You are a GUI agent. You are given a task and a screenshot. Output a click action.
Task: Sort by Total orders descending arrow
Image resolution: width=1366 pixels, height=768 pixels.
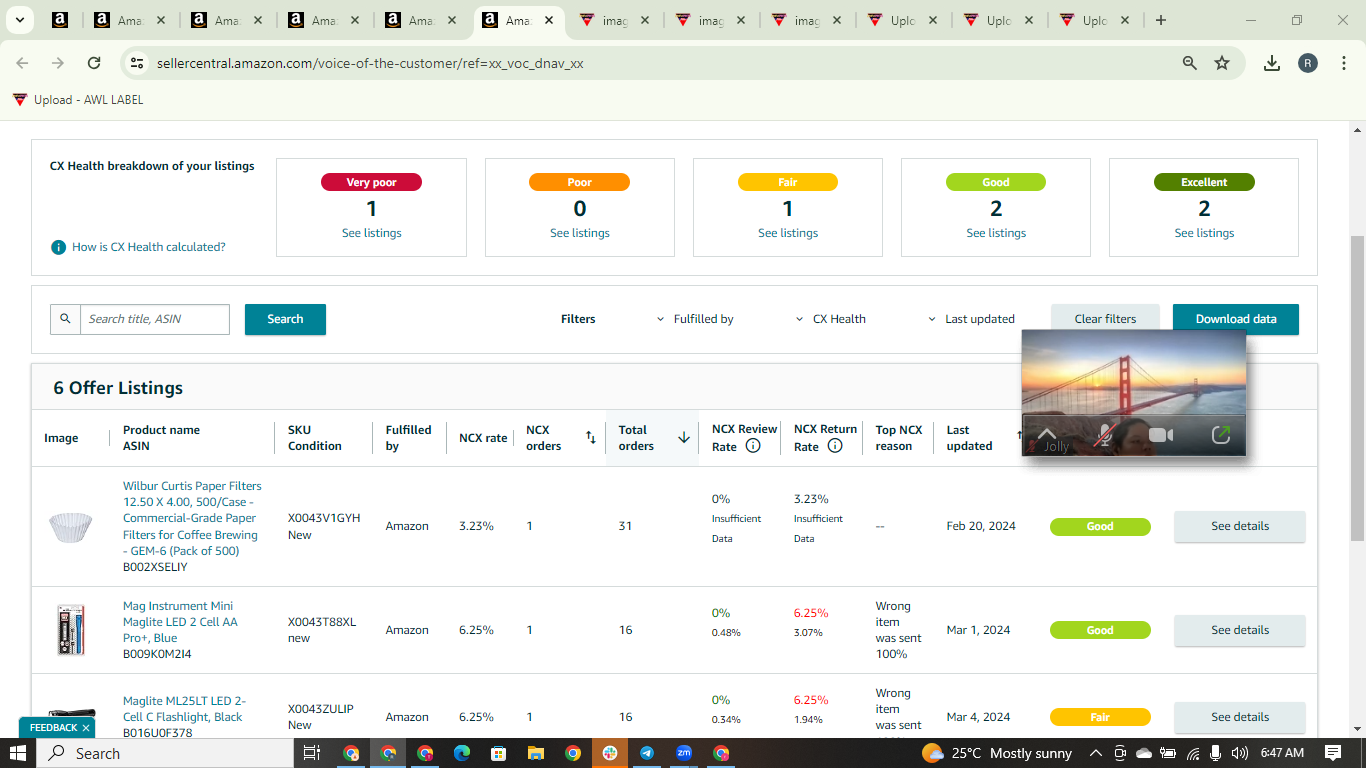(x=684, y=437)
